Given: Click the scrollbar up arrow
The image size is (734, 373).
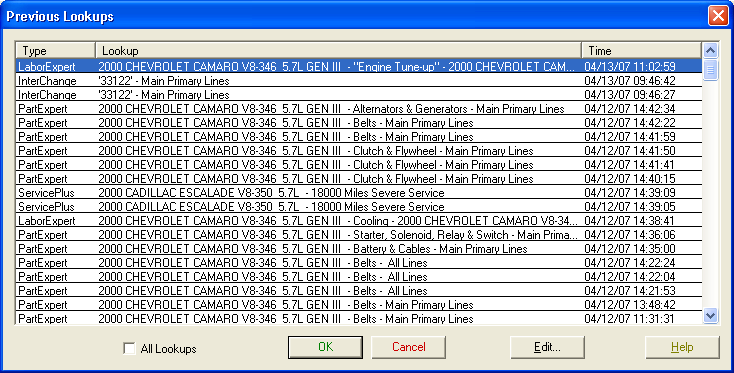Looking at the screenshot, I should coord(711,50).
